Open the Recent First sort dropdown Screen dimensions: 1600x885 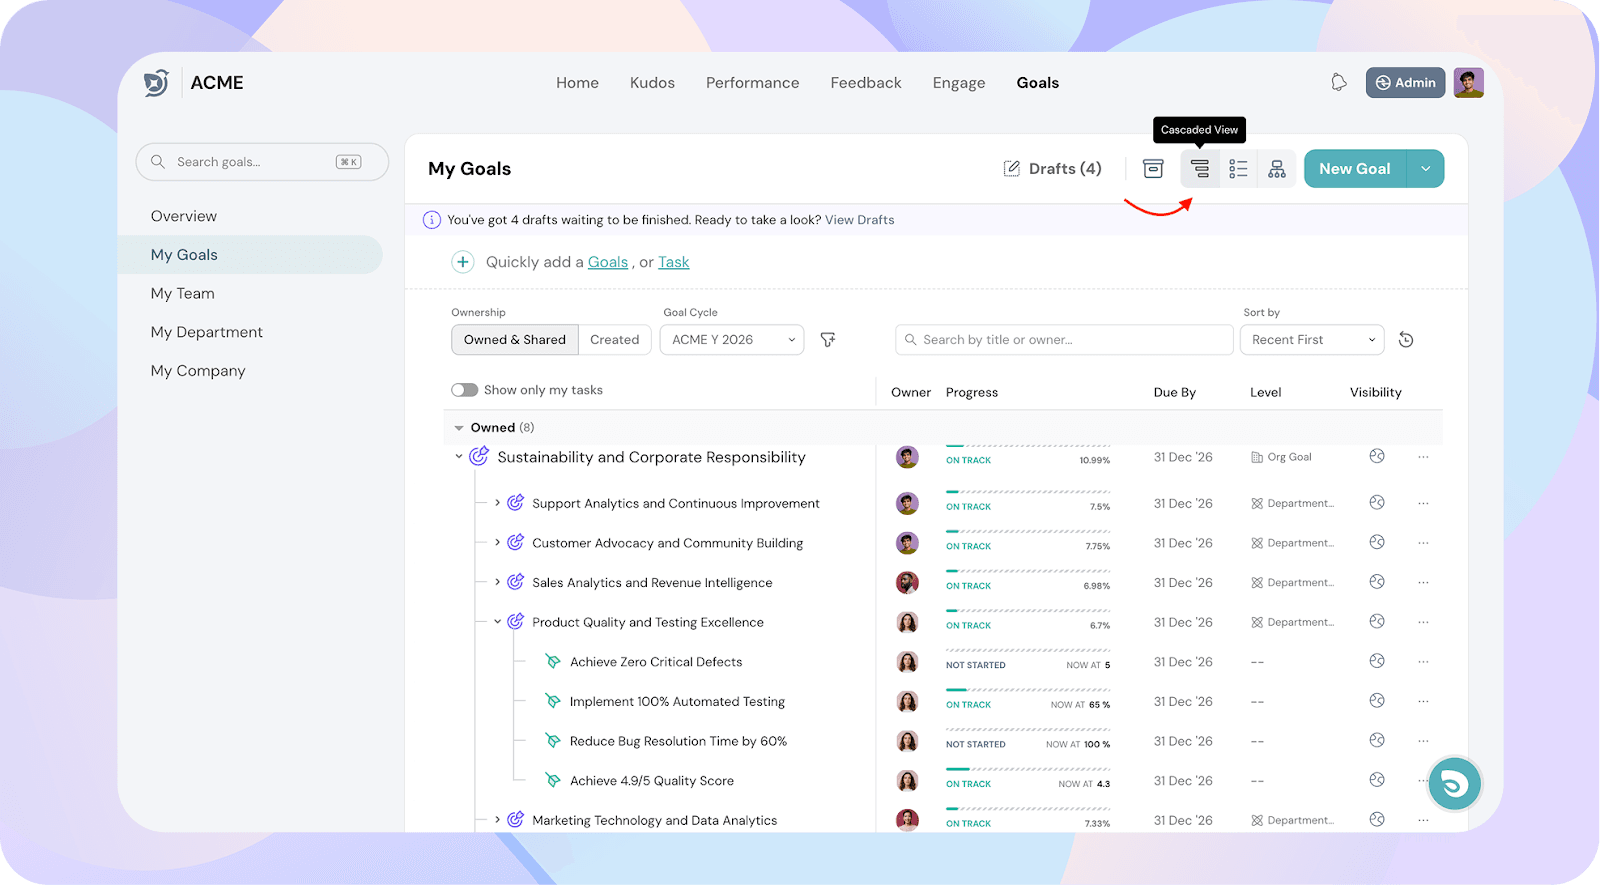(1311, 340)
